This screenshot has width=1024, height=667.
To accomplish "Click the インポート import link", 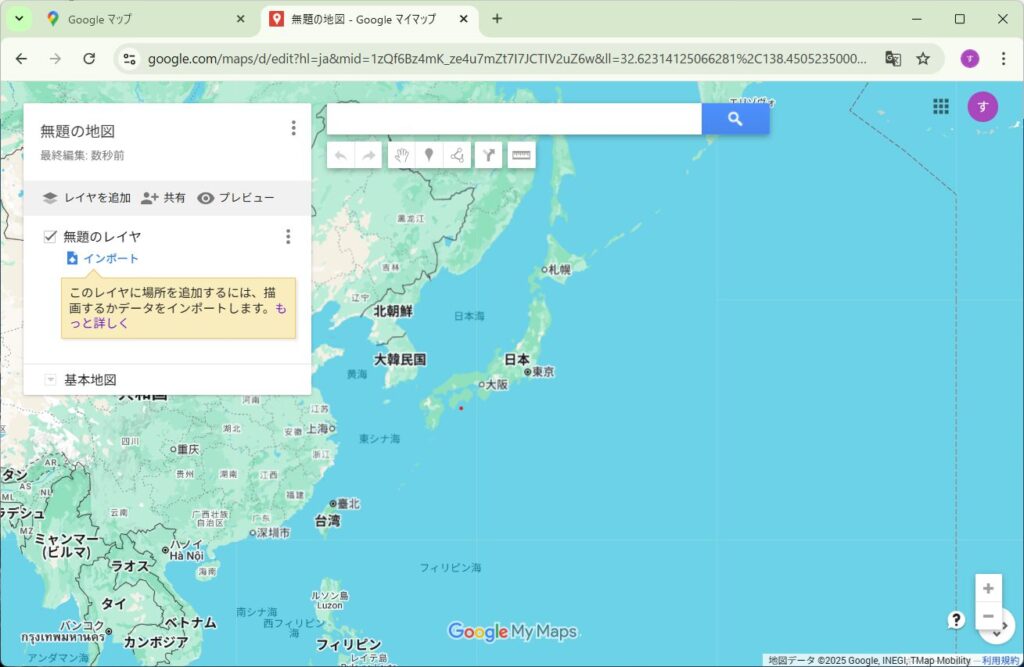I will (103, 259).
